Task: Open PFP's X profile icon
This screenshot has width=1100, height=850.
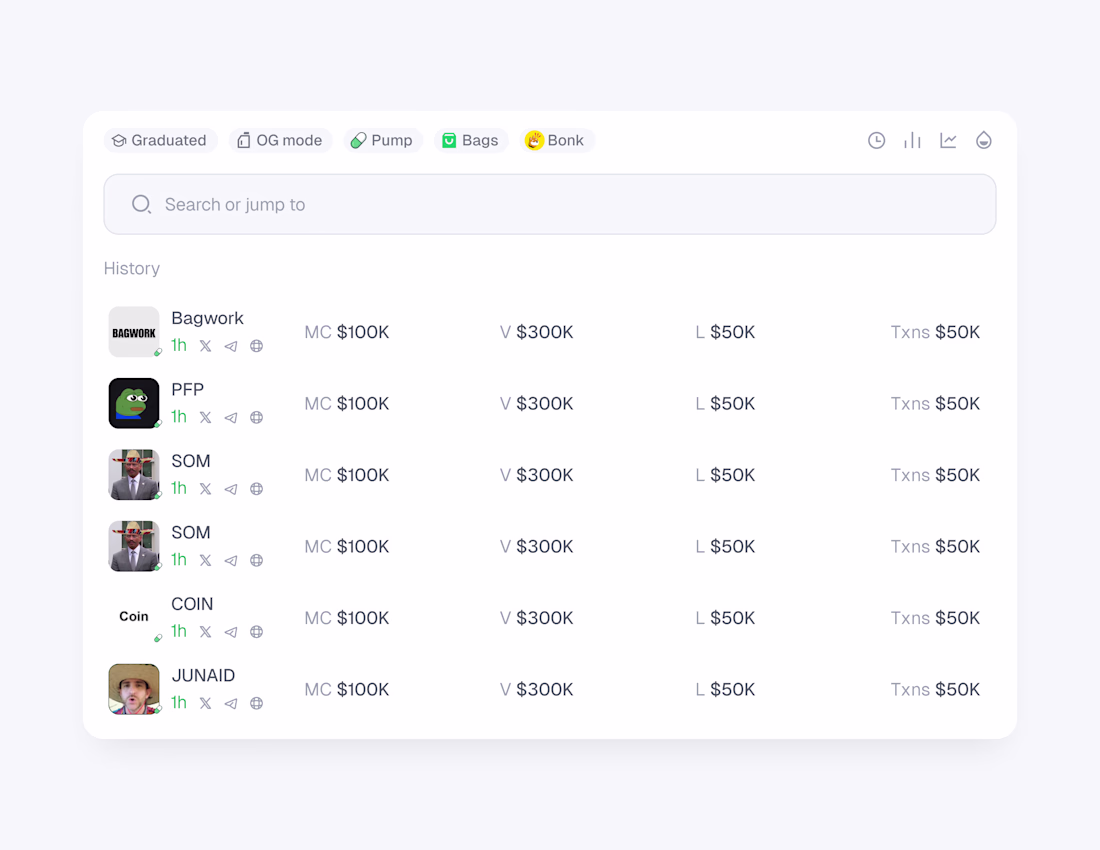Action: (x=205, y=417)
